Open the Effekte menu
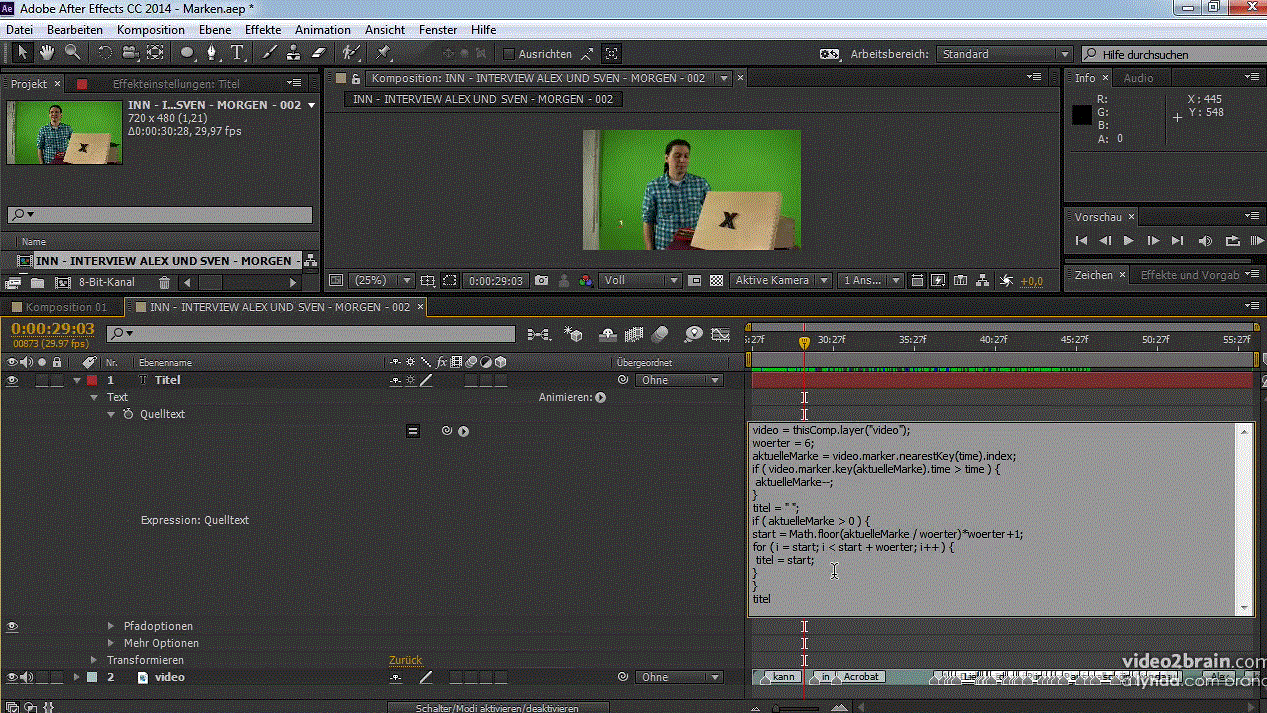 [263, 30]
